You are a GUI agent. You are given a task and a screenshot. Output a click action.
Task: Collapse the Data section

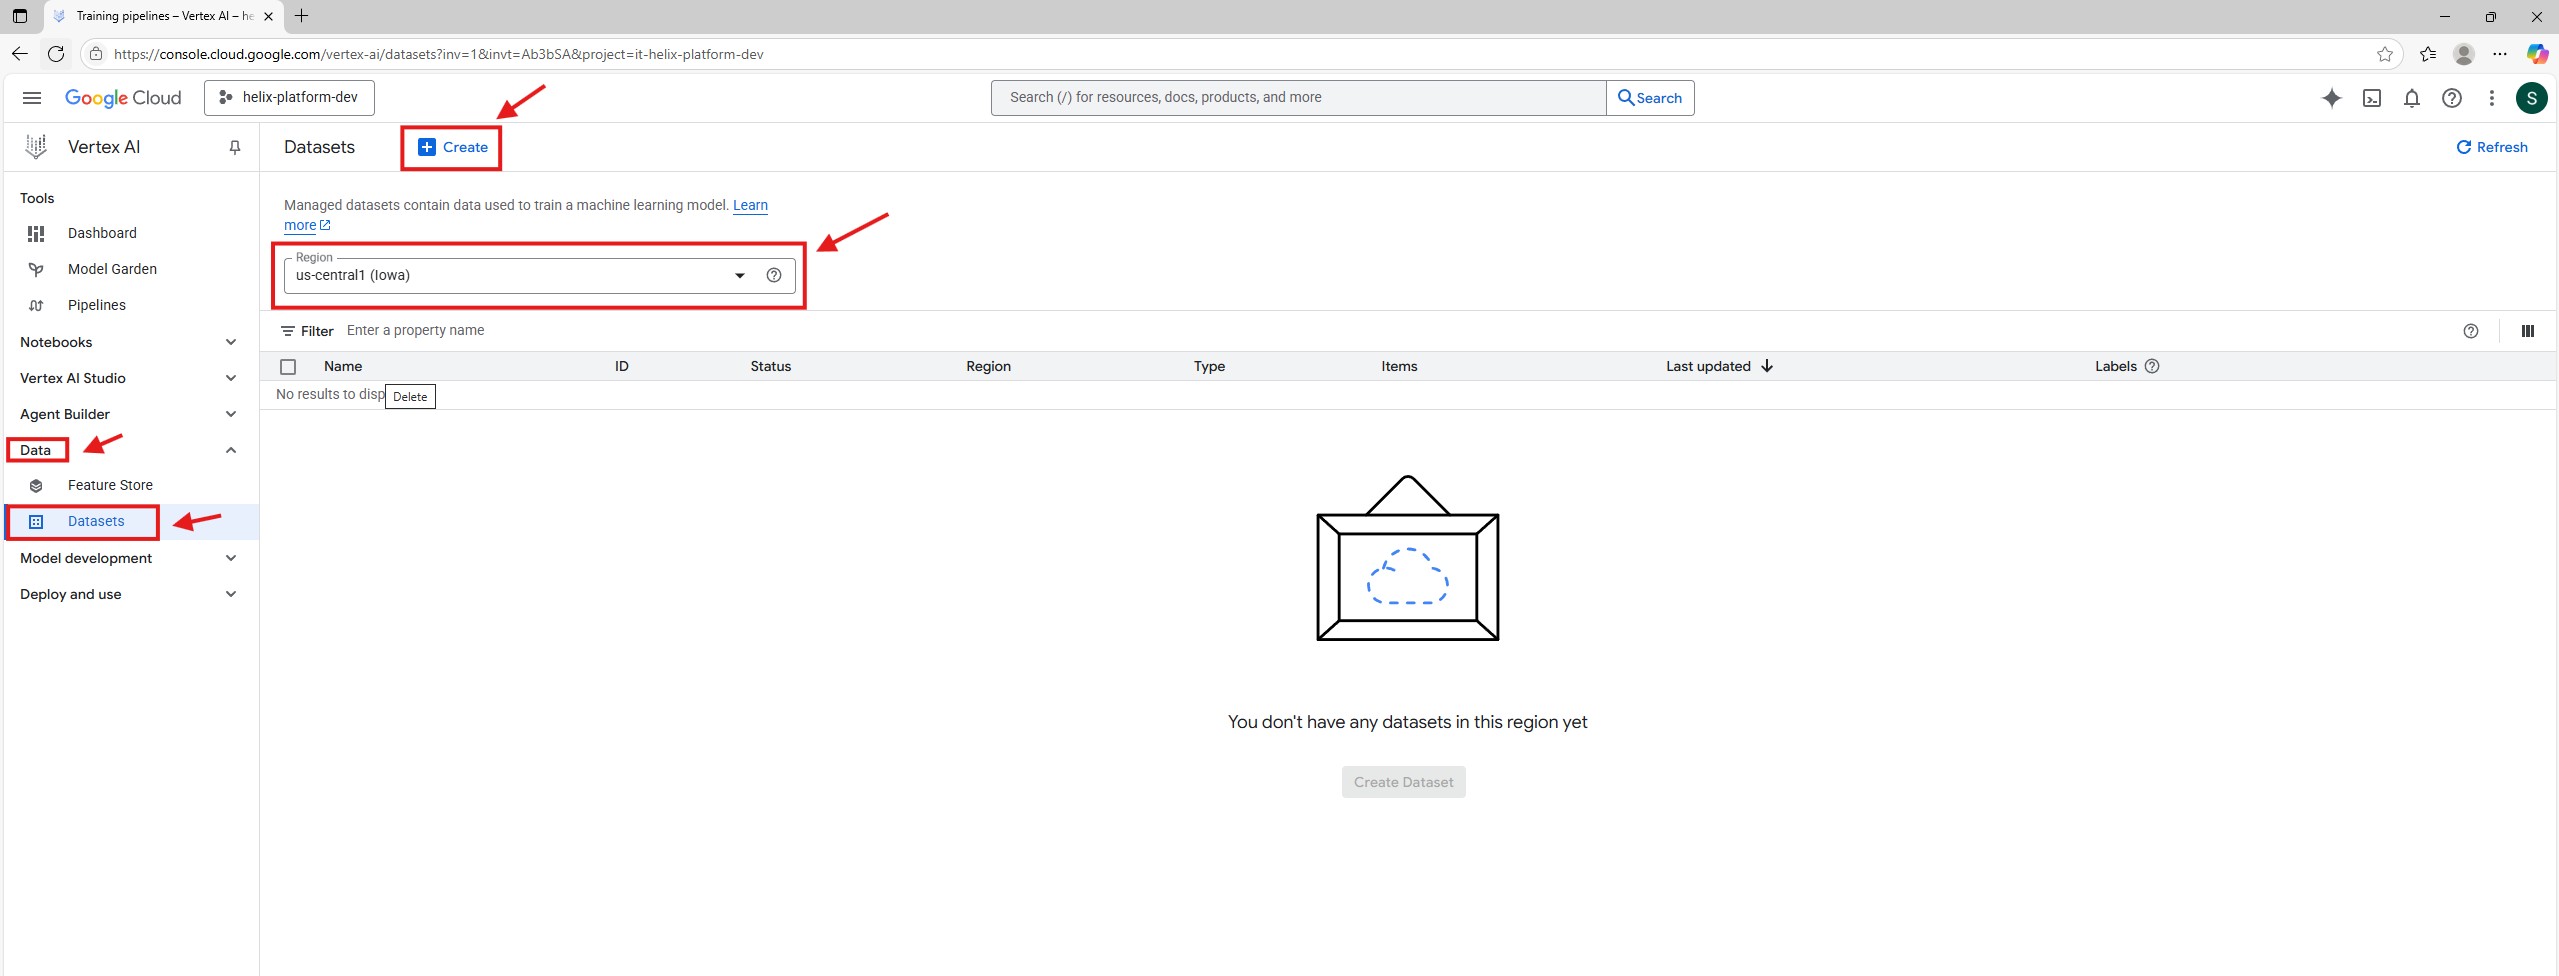[230, 450]
